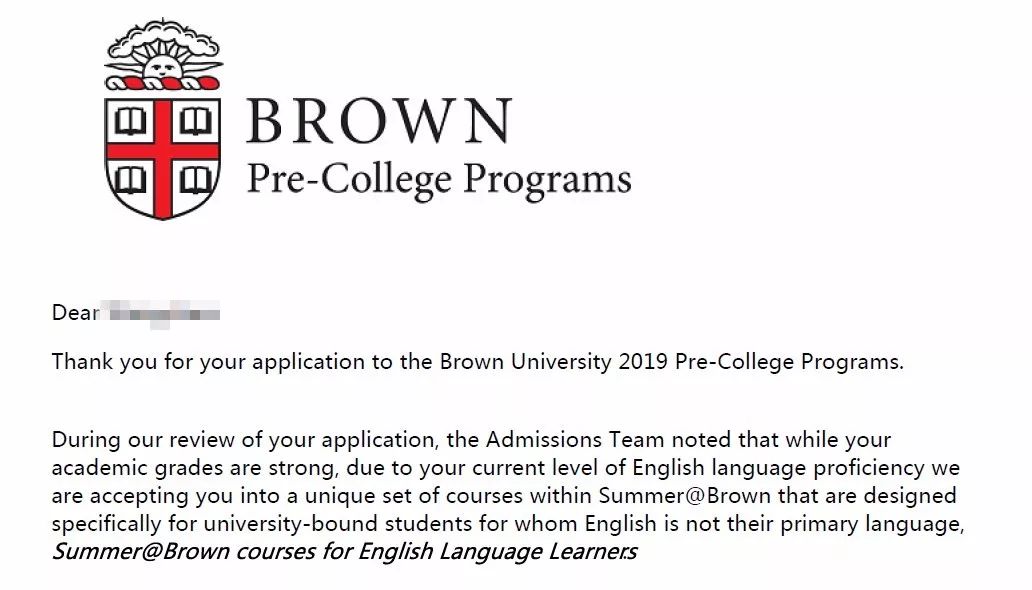
Task: Click the BROWN wordmark heading
Action: pos(378,121)
